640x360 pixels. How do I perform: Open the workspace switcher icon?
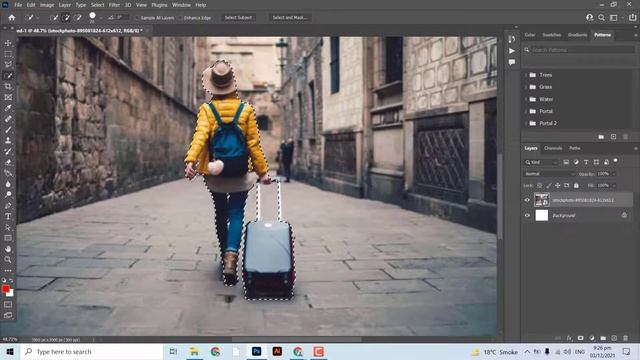(613, 18)
